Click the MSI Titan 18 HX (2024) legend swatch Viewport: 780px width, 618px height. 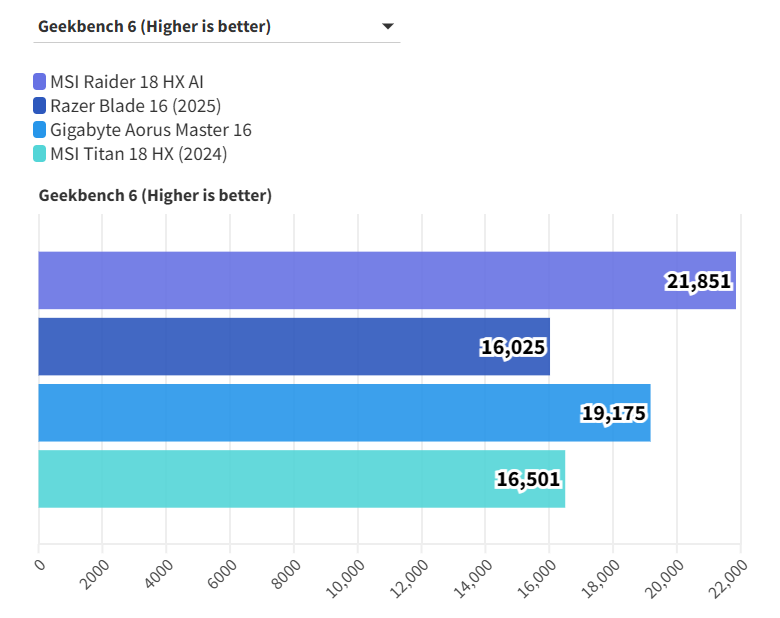(x=39, y=153)
